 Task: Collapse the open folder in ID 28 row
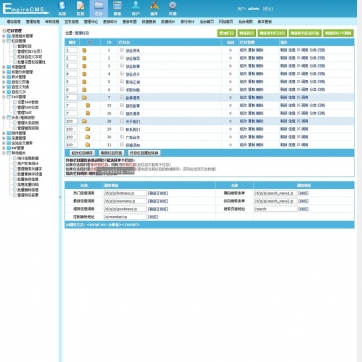pos(84,121)
